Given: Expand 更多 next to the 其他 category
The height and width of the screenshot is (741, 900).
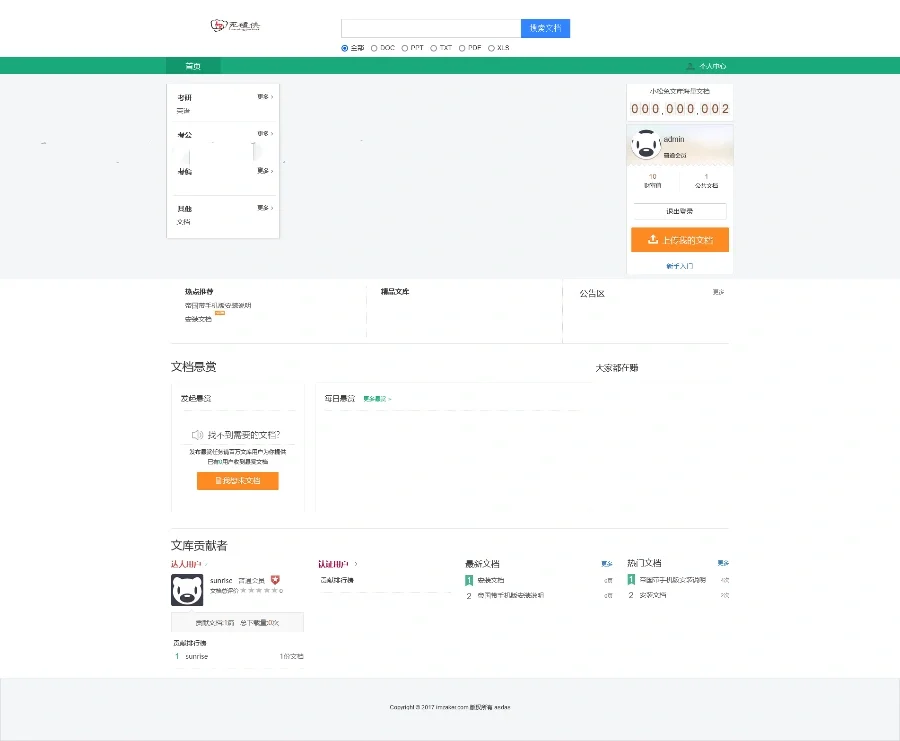Looking at the screenshot, I should 265,208.
